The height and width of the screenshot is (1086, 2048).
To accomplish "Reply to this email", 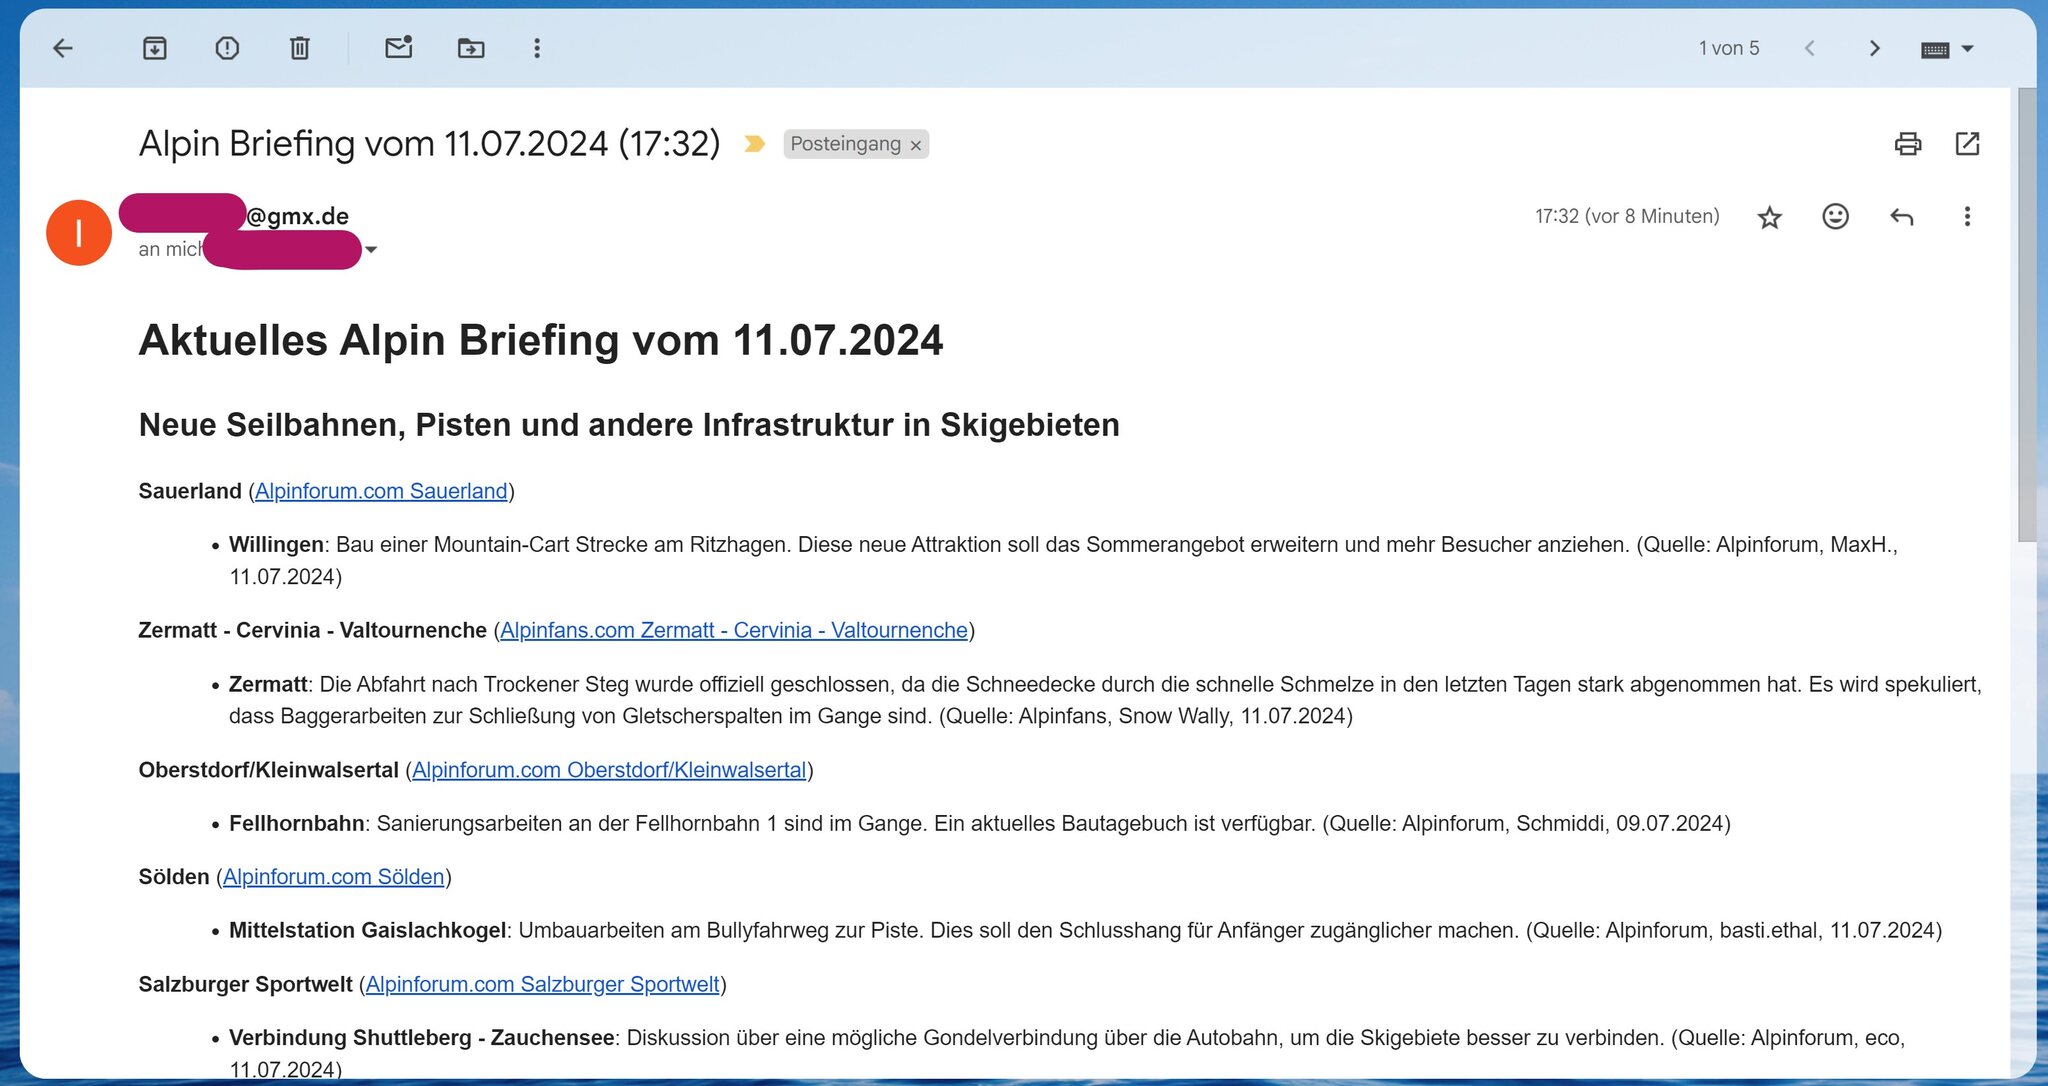I will [x=1901, y=217].
